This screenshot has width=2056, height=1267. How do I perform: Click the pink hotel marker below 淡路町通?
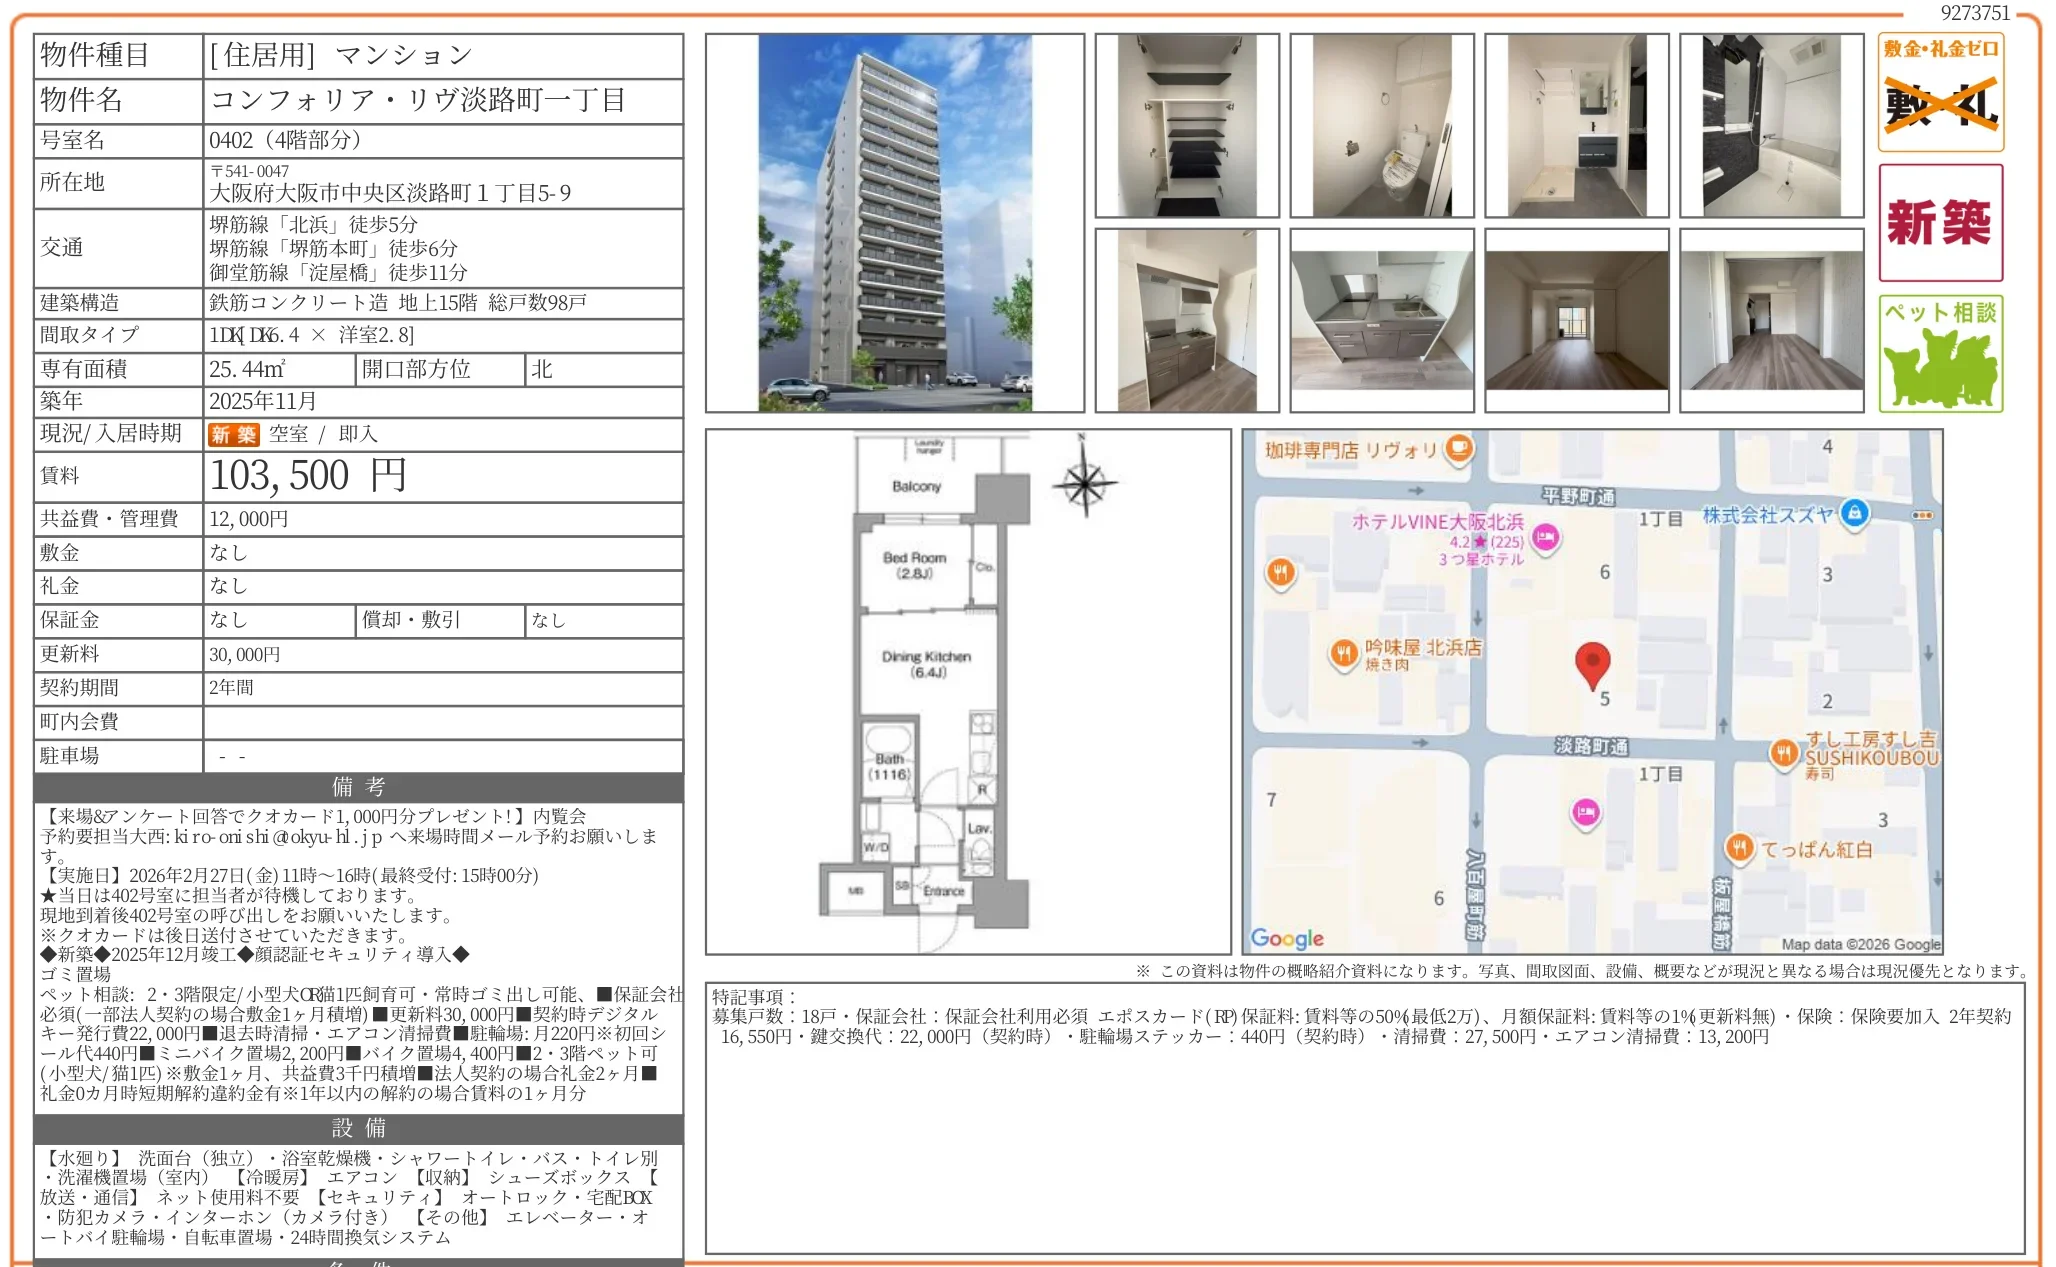pyautogui.click(x=1585, y=812)
